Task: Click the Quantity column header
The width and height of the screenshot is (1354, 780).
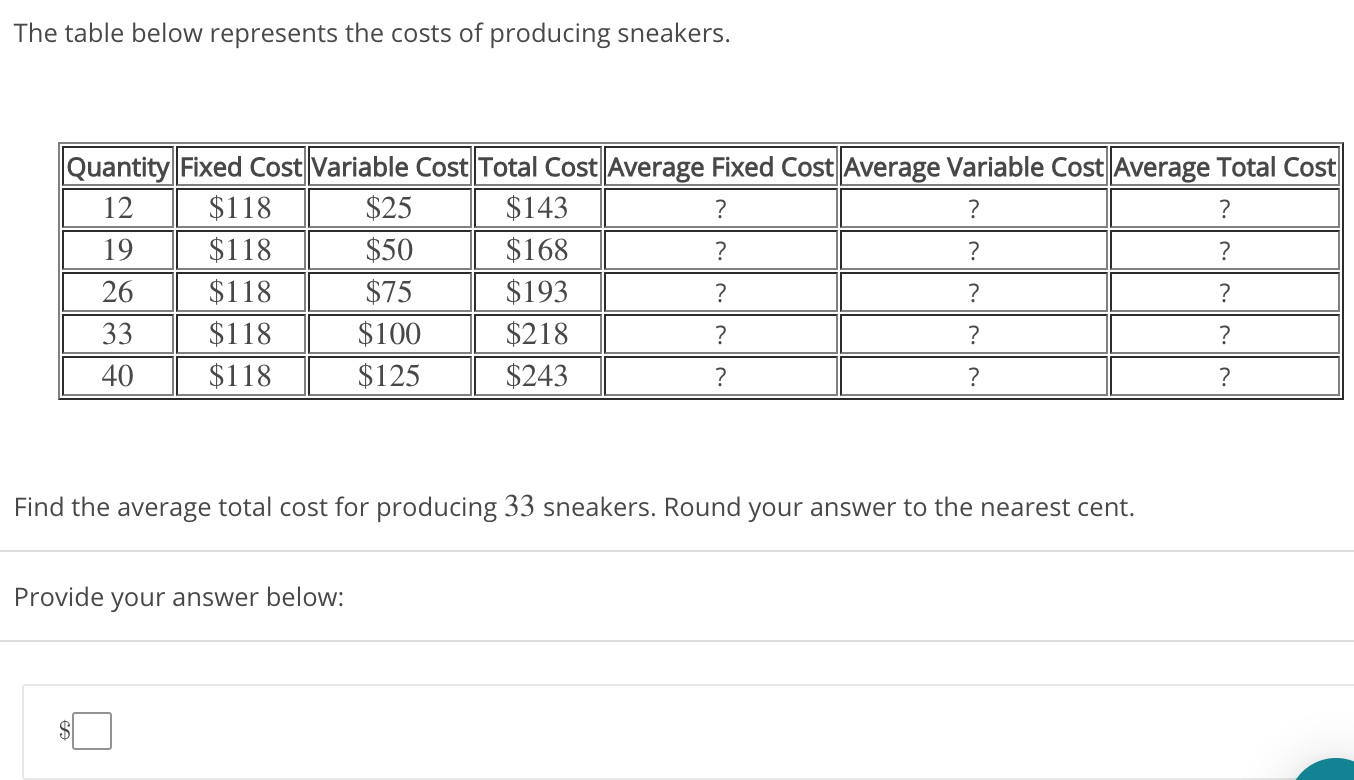Action: pyautogui.click(x=119, y=167)
